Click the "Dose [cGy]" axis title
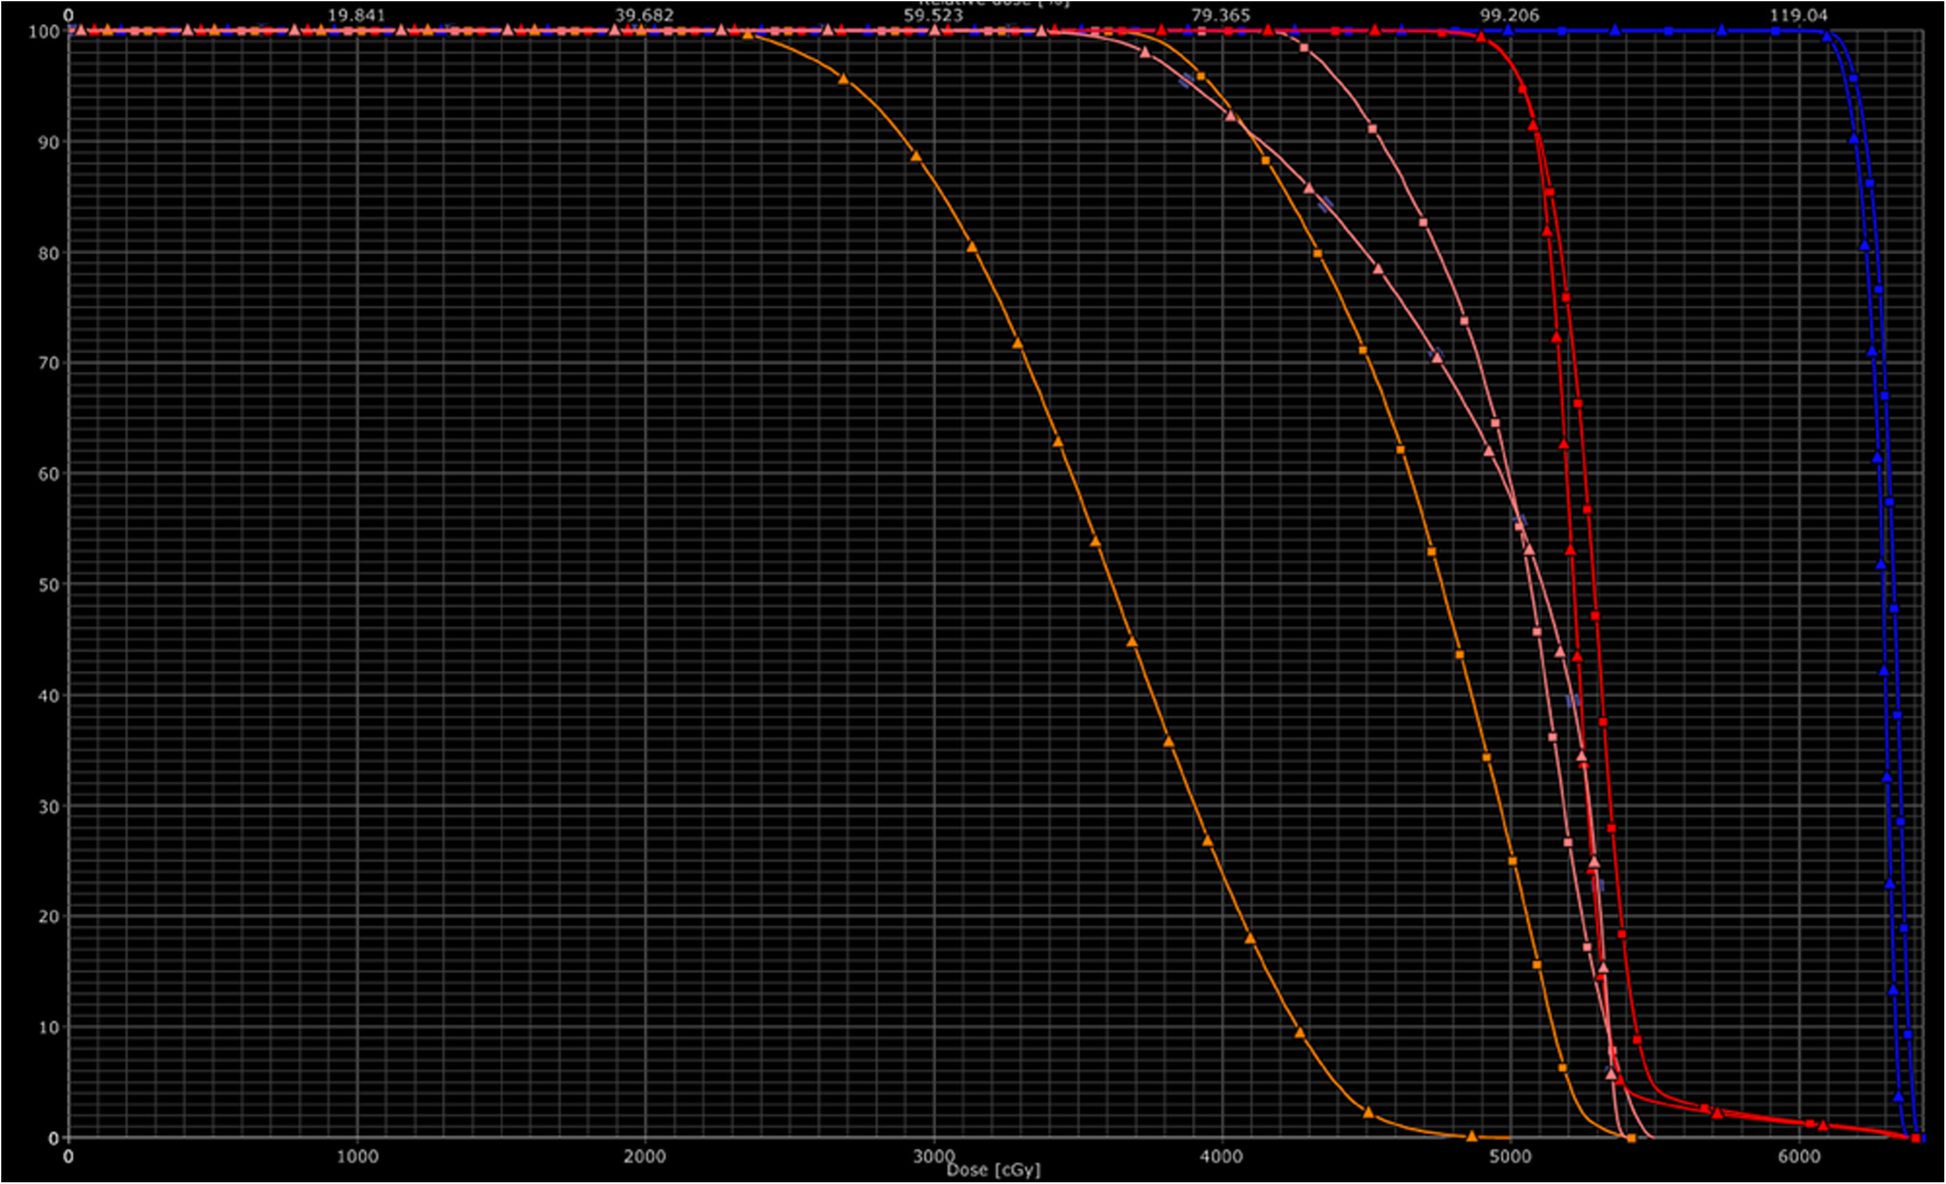Screen dimensions: 1946x1184 point(993,1169)
